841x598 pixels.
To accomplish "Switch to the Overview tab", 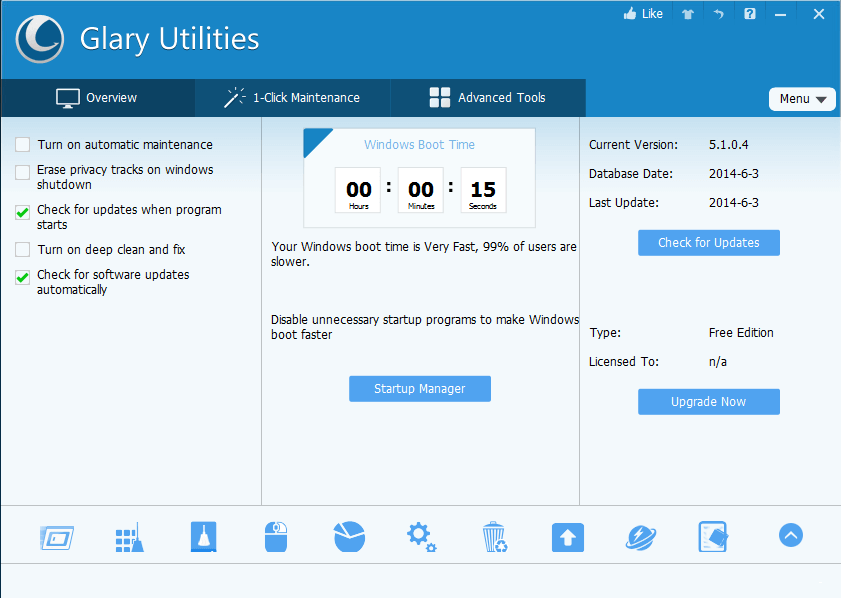I will pos(98,98).
